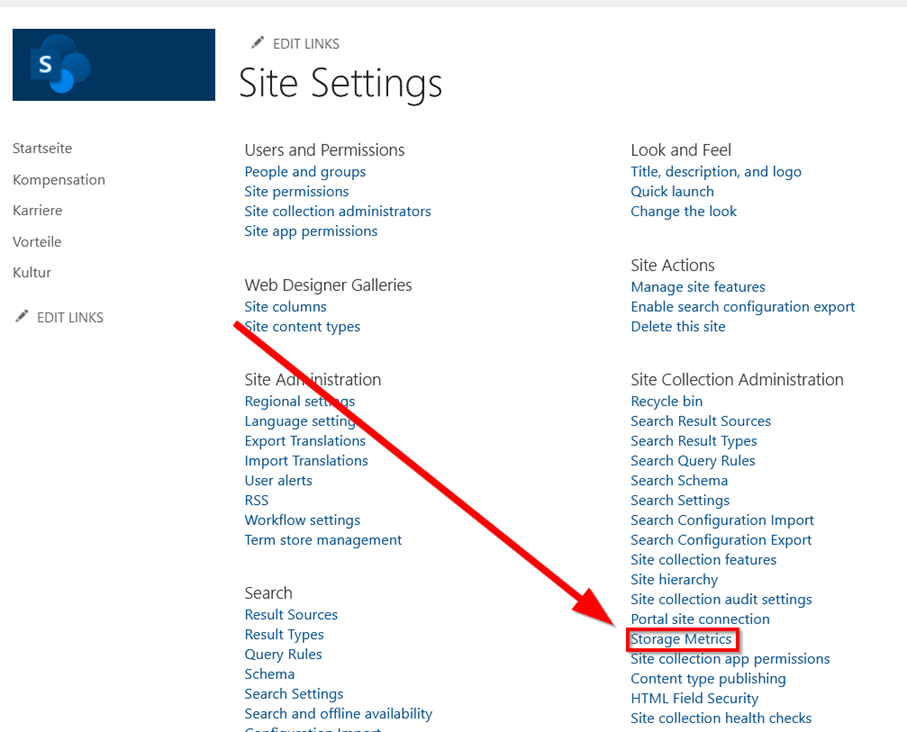The width and height of the screenshot is (907, 732).
Task: Navigate to Karriere in the sidebar
Action: [37, 211]
